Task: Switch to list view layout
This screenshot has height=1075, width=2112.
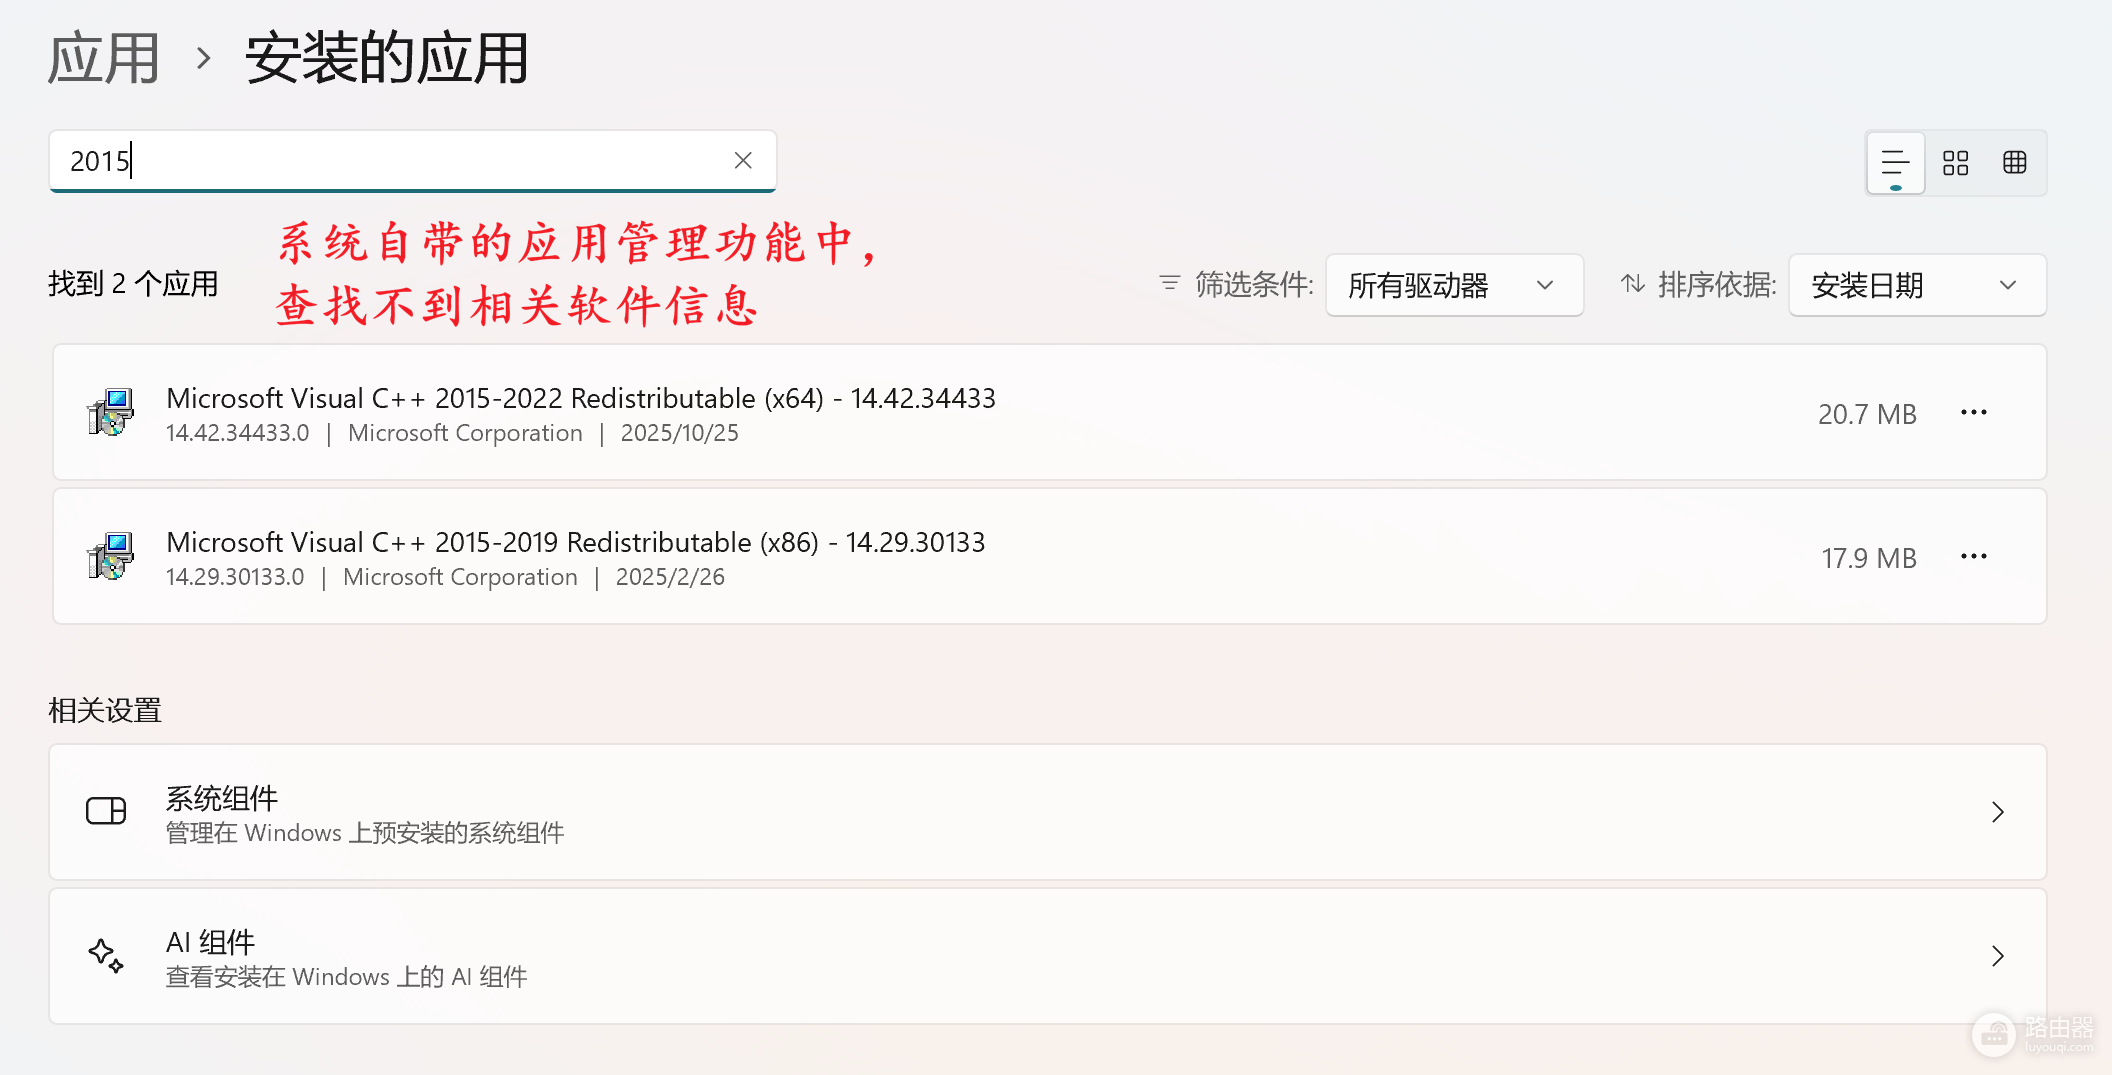Action: [x=1895, y=163]
